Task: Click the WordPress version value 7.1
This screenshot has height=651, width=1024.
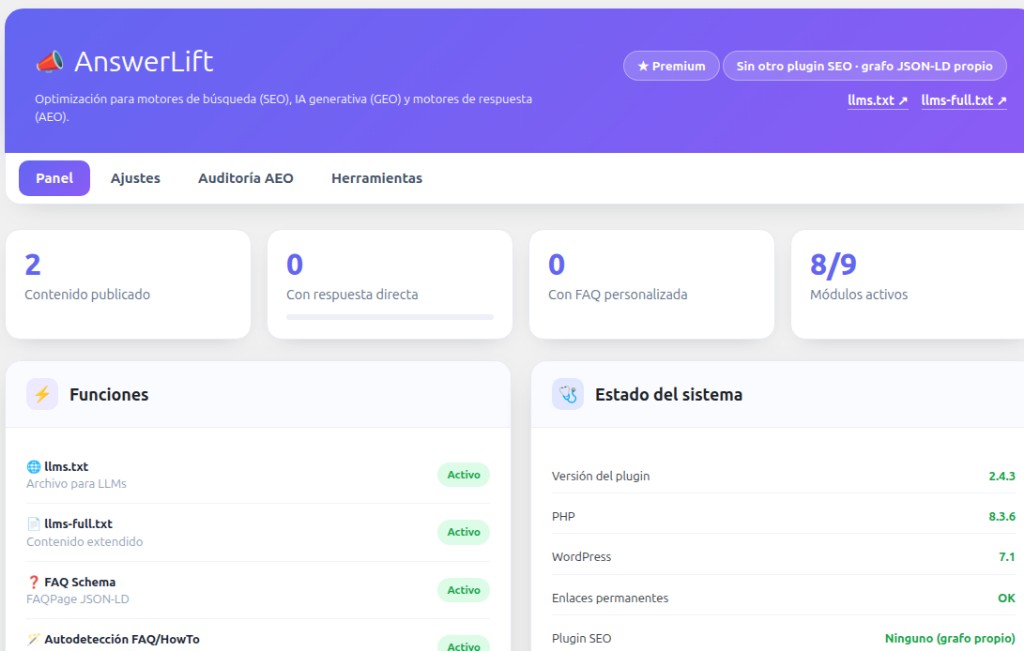Action: (1007, 557)
